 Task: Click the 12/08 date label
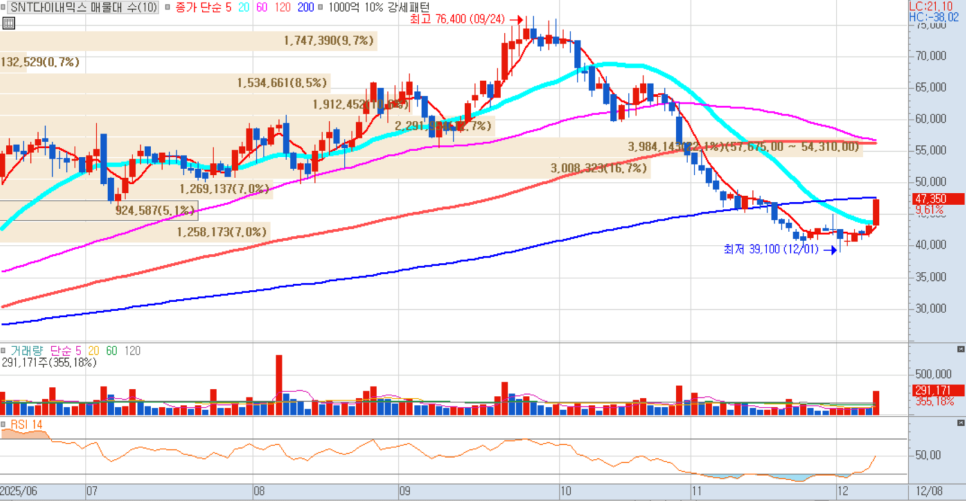(929, 491)
